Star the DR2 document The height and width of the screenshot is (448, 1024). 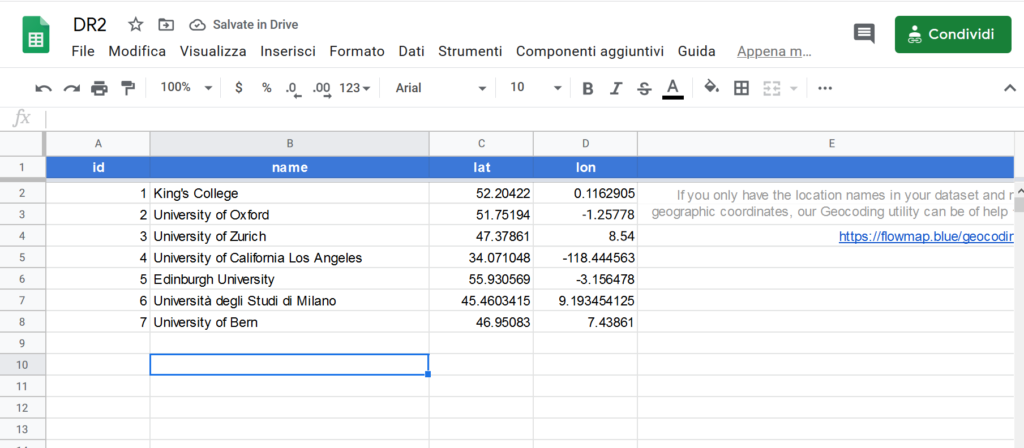pos(136,24)
